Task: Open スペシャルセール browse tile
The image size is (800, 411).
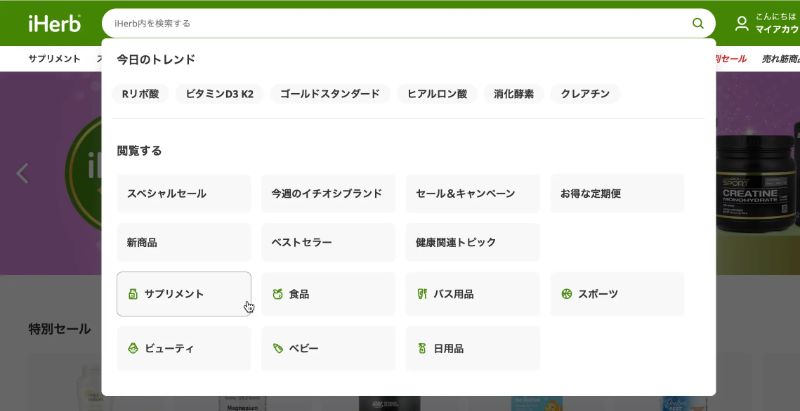Action: 184,193
